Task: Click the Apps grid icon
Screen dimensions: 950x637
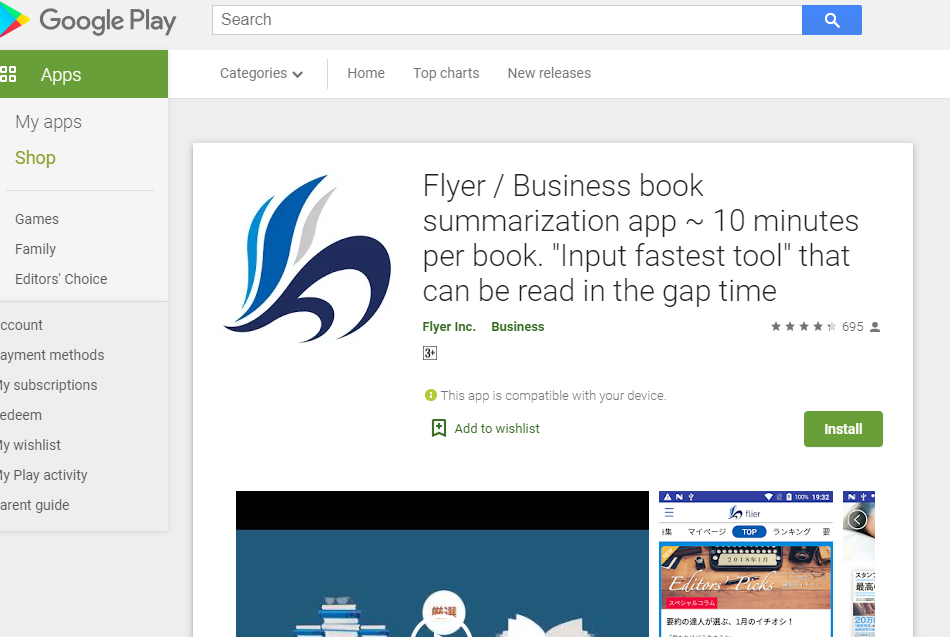Action: tap(9, 74)
